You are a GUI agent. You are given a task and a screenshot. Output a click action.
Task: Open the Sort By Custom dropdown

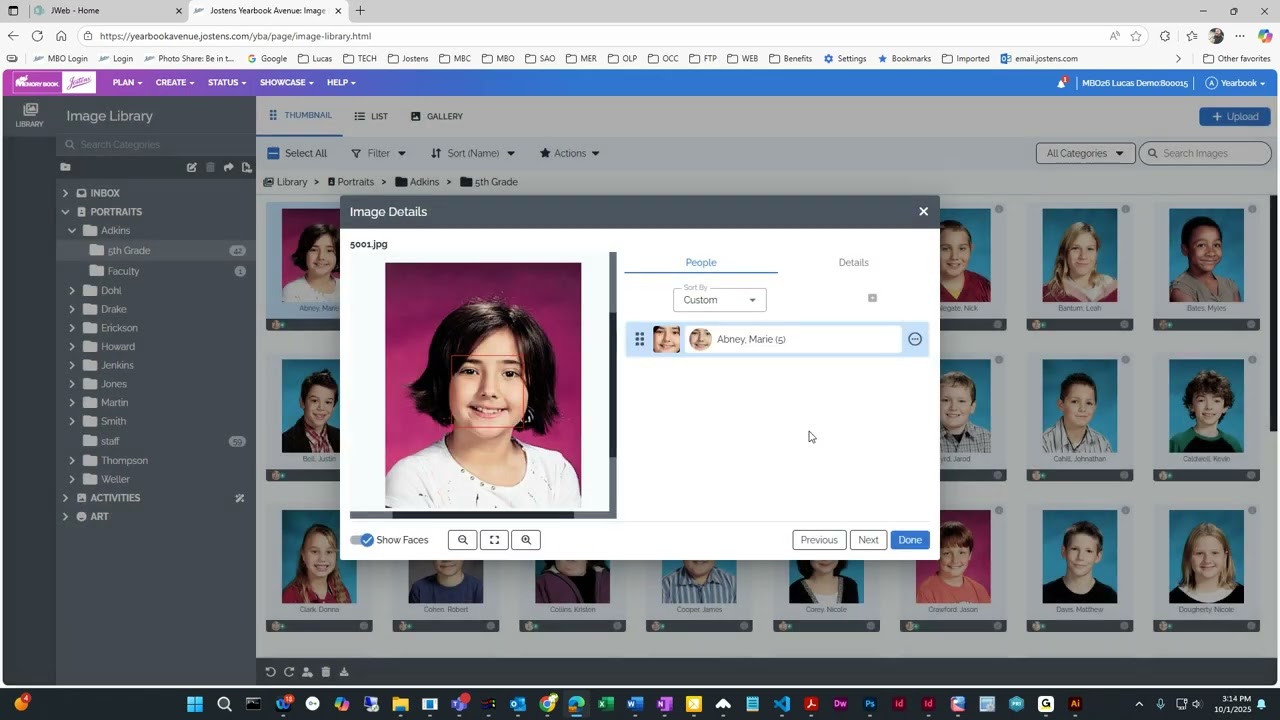(720, 299)
